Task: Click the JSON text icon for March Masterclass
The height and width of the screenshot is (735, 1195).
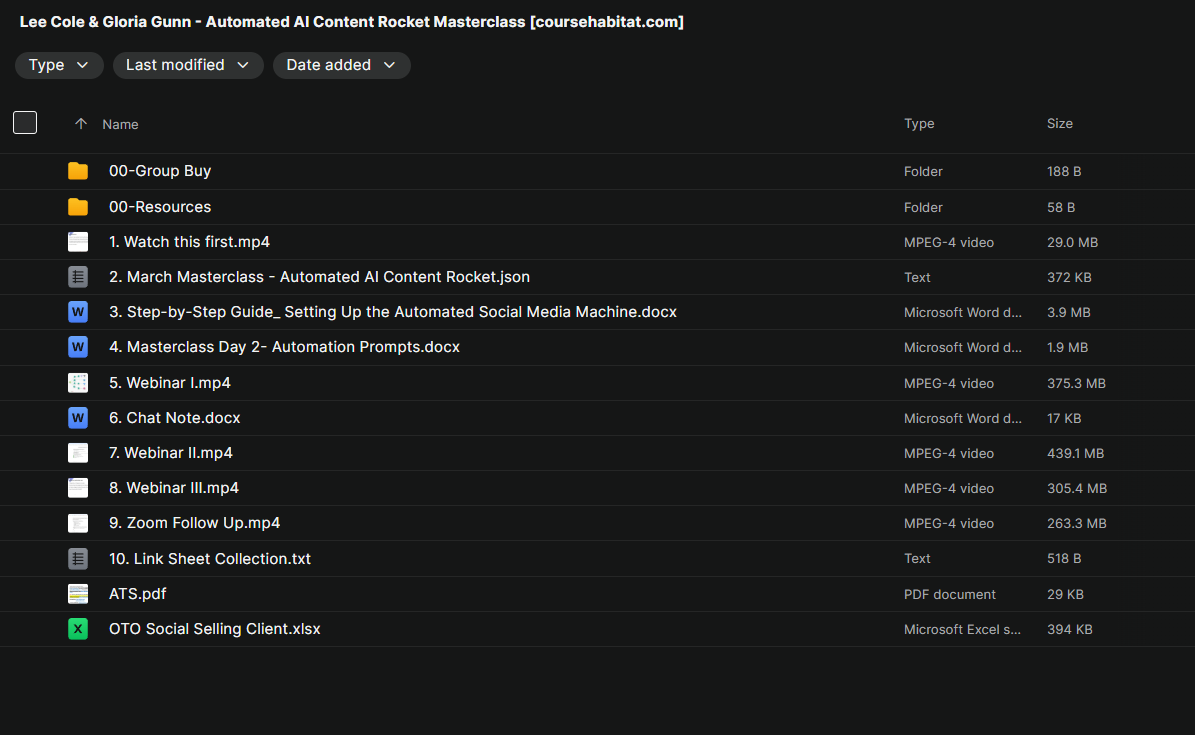Action: point(78,277)
